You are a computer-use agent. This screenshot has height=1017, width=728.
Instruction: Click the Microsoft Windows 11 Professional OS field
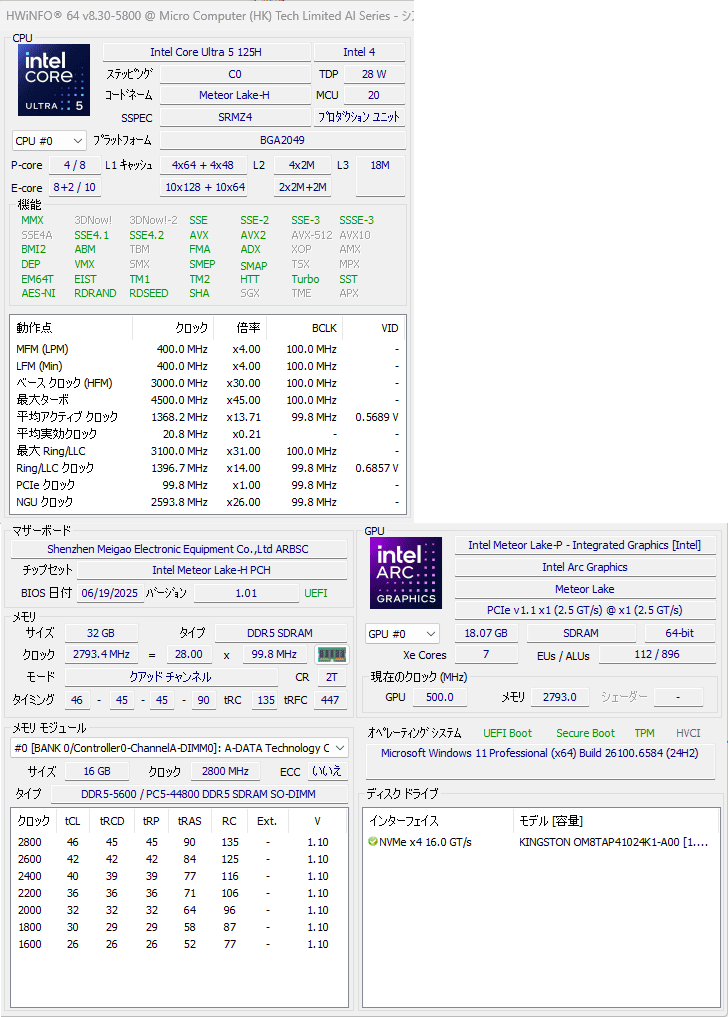(539, 753)
